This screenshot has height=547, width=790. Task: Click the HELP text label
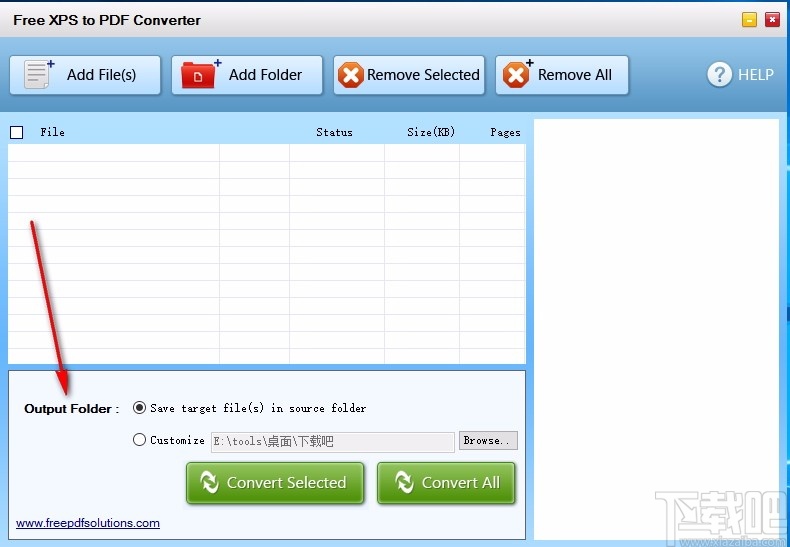(x=756, y=75)
